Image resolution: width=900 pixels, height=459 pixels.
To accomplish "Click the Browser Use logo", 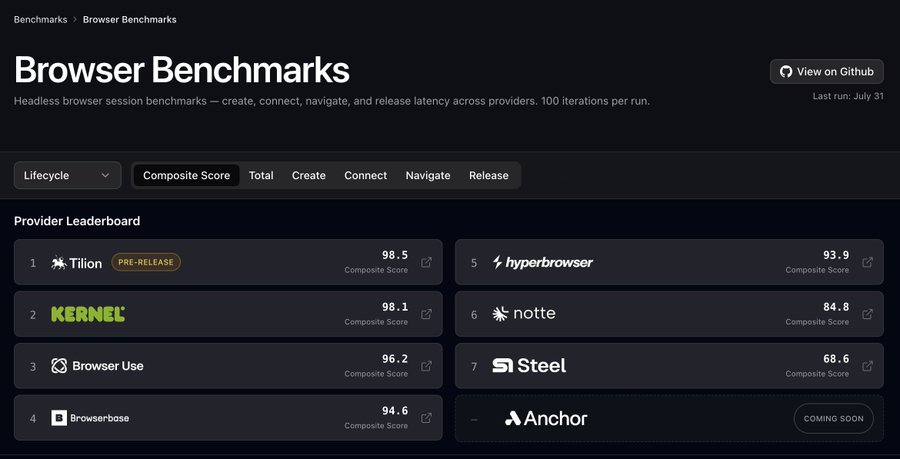I will tap(97, 366).
